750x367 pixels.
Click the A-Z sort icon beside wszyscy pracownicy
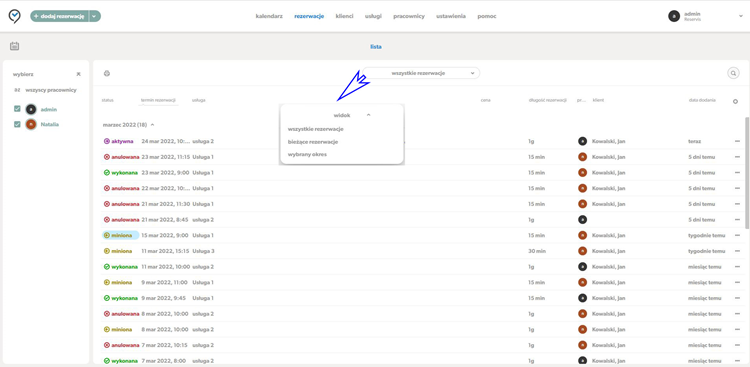click(x=17, y=90)
